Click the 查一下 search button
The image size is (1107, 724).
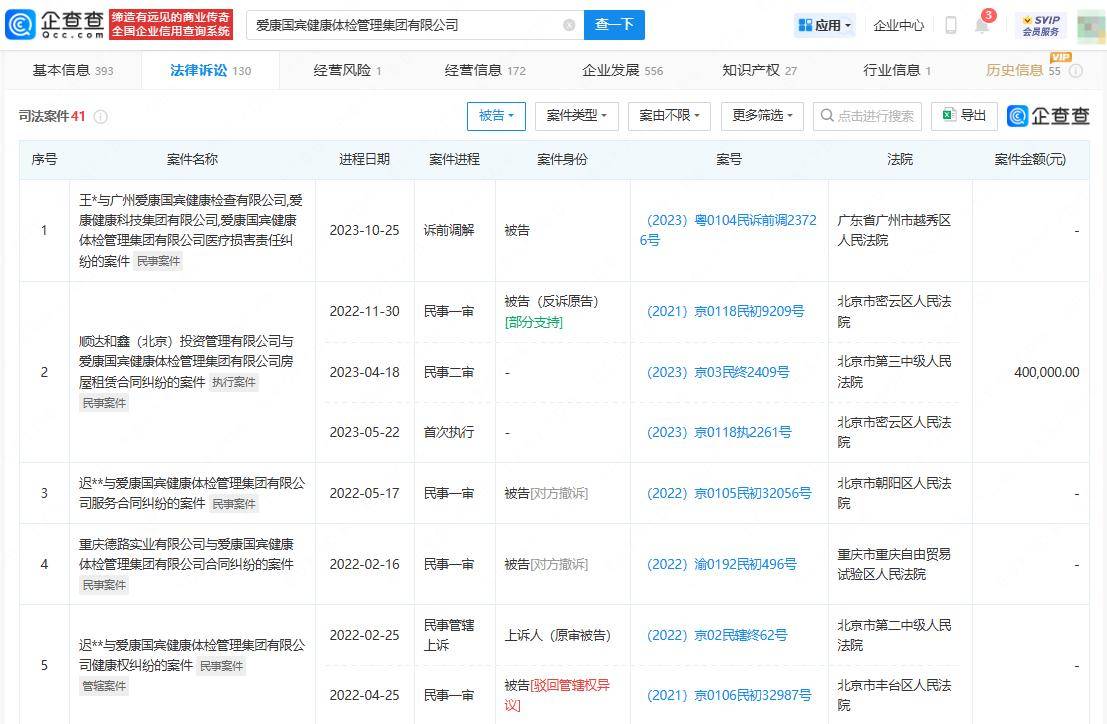[614, 25]
